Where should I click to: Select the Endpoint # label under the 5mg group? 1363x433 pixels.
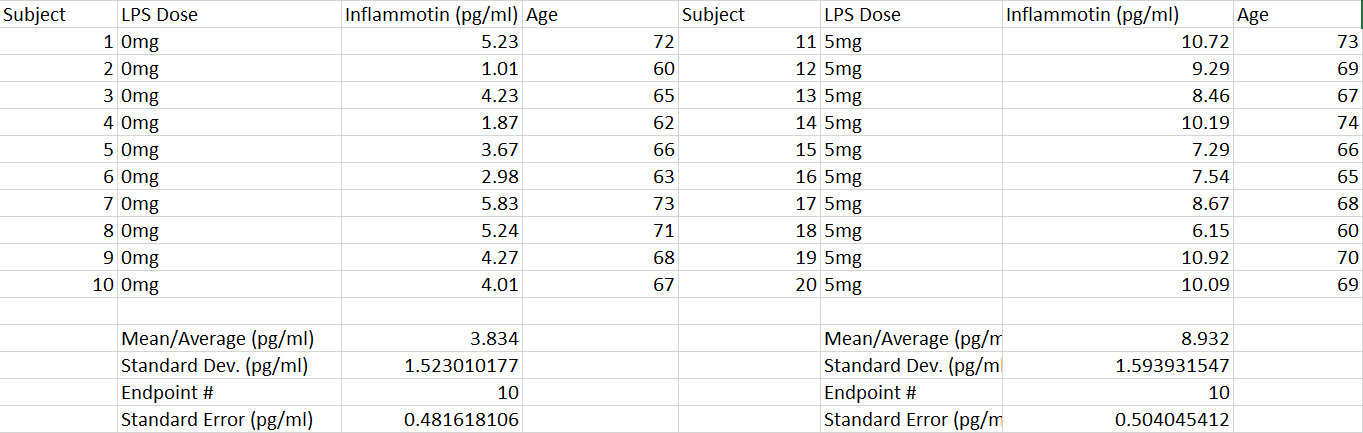(910, 393)
